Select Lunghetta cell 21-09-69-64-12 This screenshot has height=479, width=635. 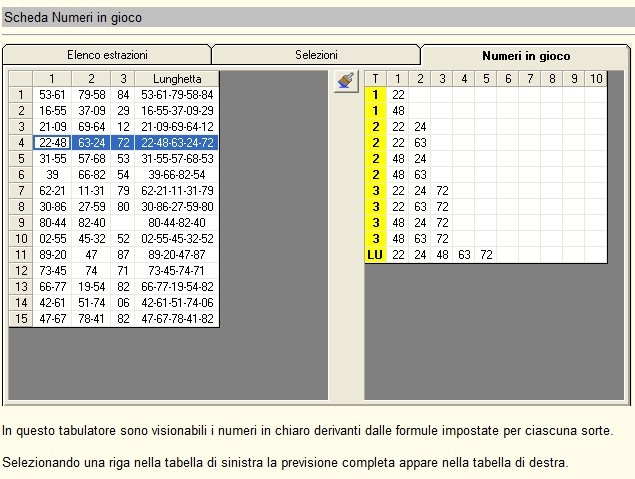pos(177,127)
